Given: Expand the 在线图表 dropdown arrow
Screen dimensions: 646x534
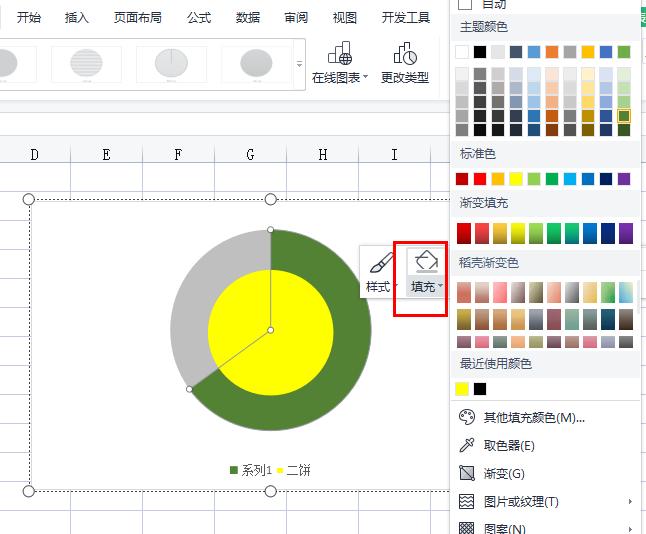Looking at the screenshot, I should coord(365,77).
